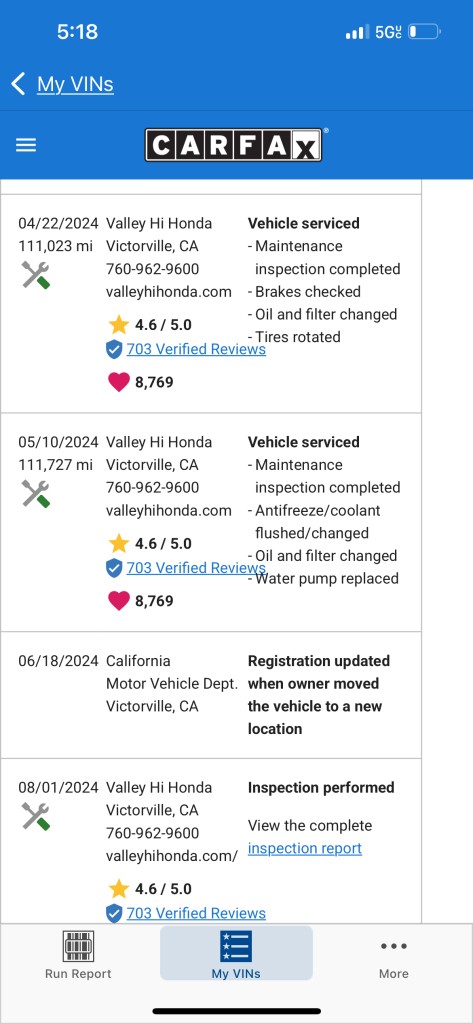
Task: View the complete inspection report link
Action: tap(304, 848)
